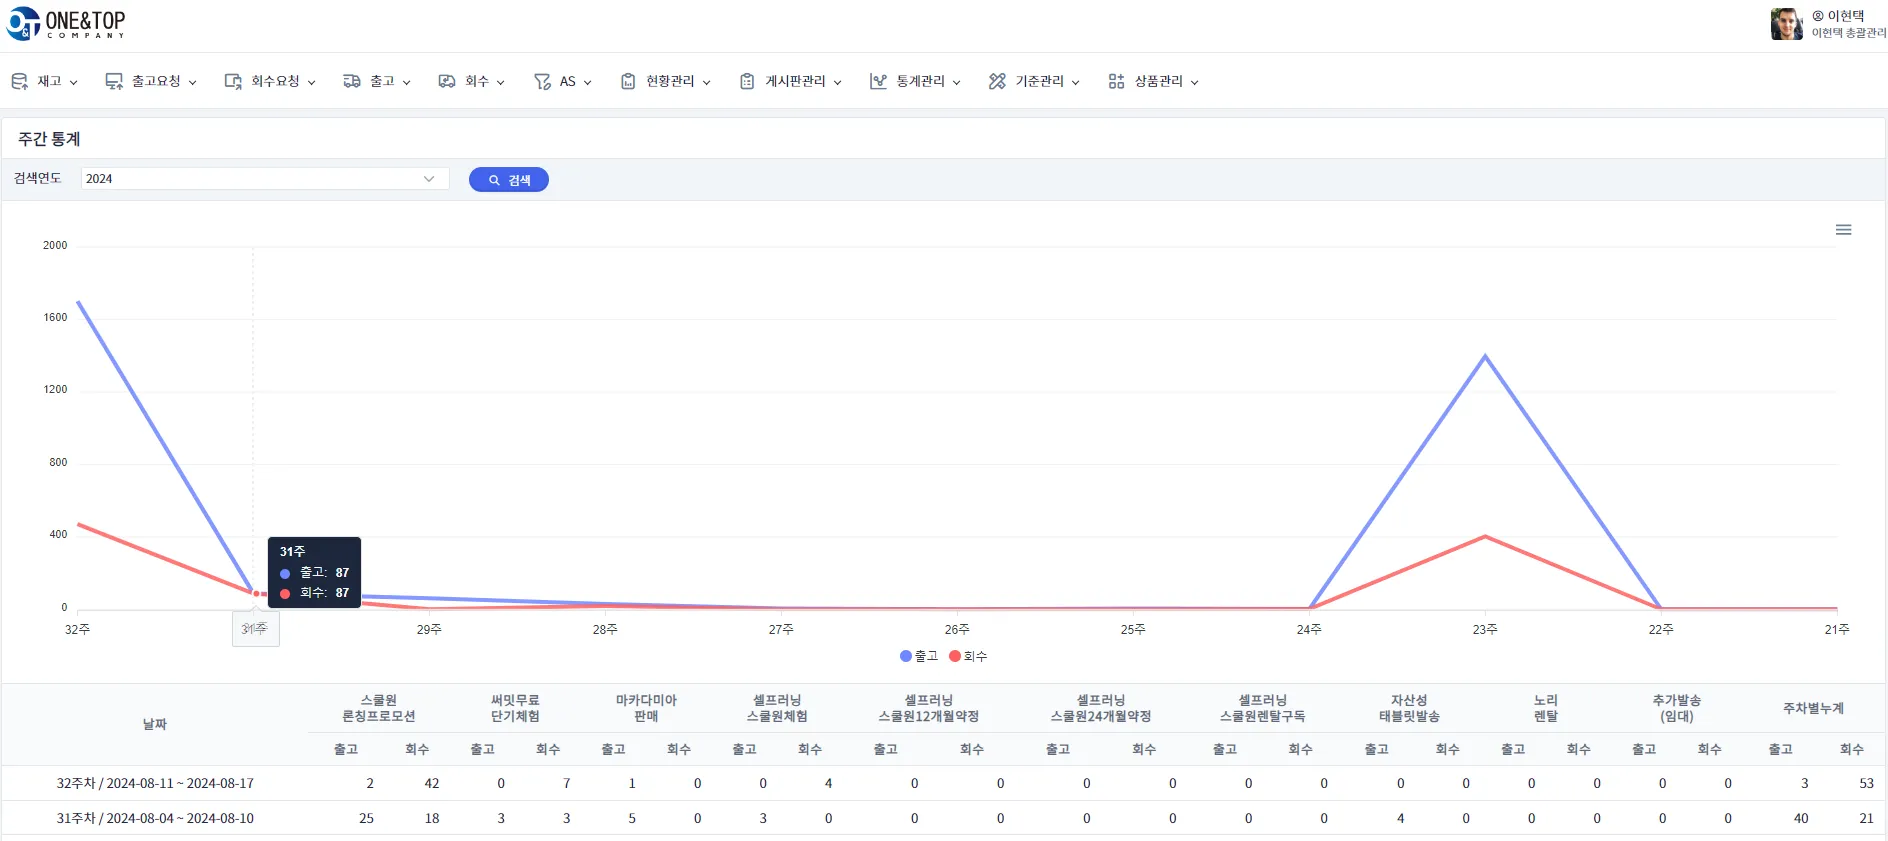Open the chart hamburger menu

point(1844,230)
